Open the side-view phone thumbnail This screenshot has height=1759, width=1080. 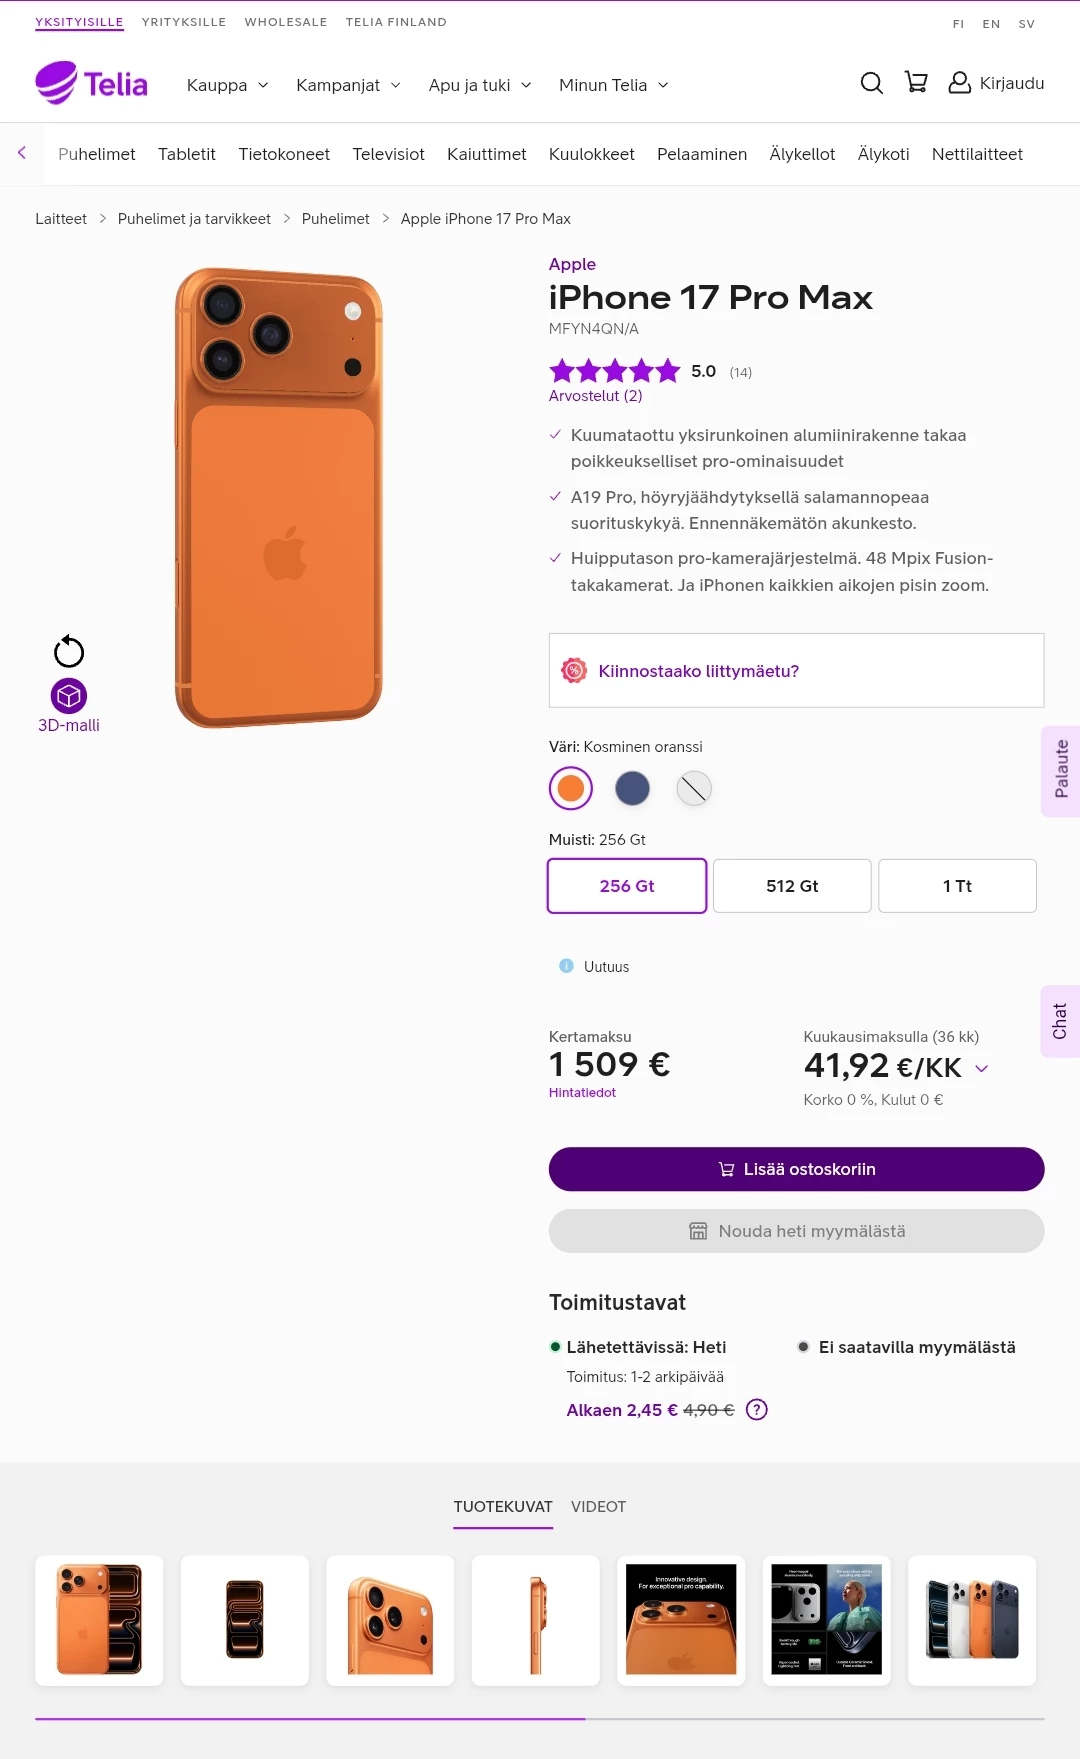(x=536, y=1620)
